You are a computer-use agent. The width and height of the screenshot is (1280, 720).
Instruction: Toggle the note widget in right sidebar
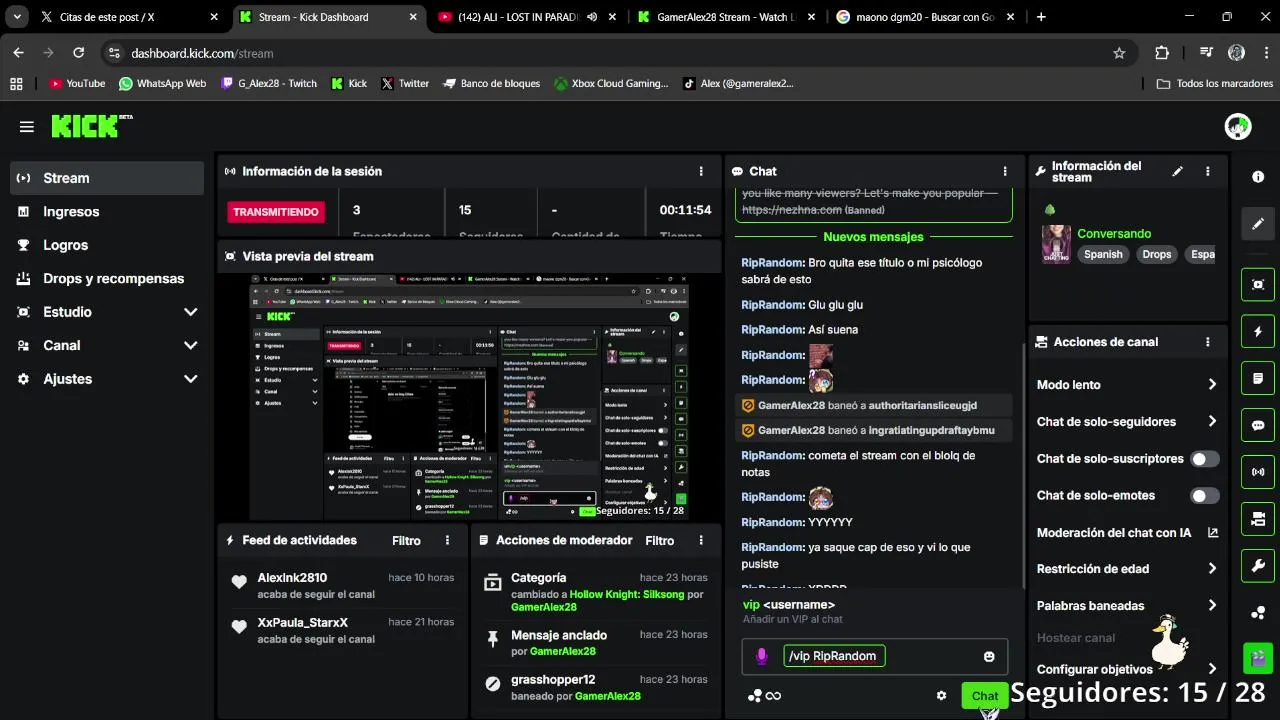[1258, 379]
